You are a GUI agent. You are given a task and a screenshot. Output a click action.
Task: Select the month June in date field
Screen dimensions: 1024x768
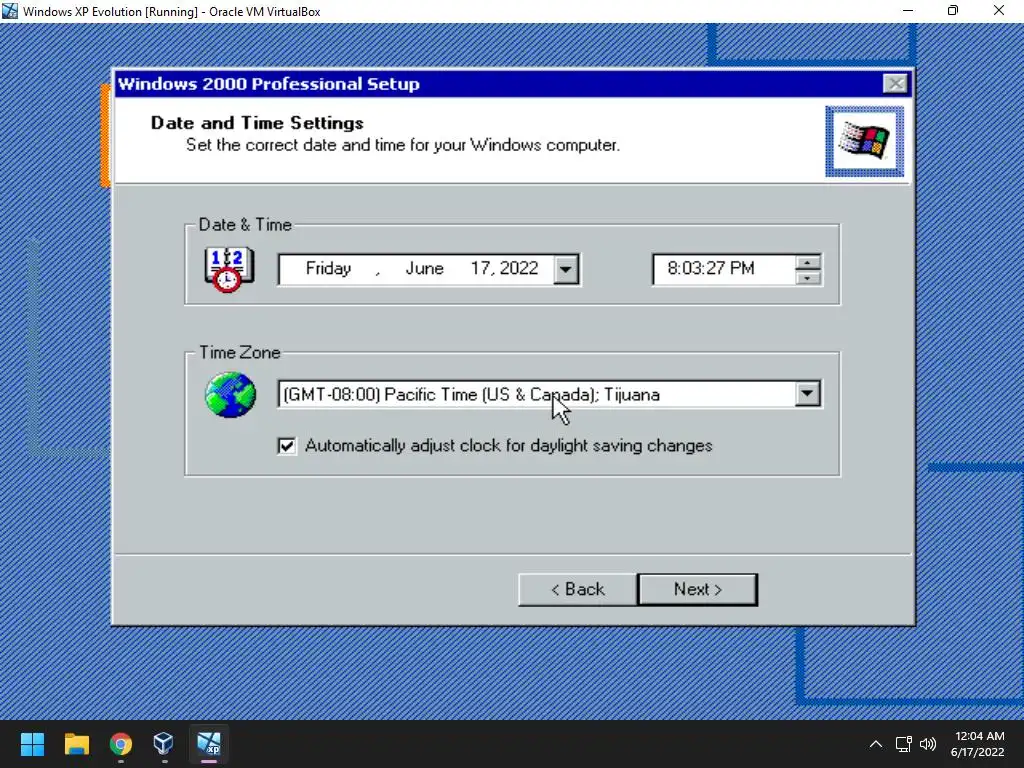[x=424, y=268]
